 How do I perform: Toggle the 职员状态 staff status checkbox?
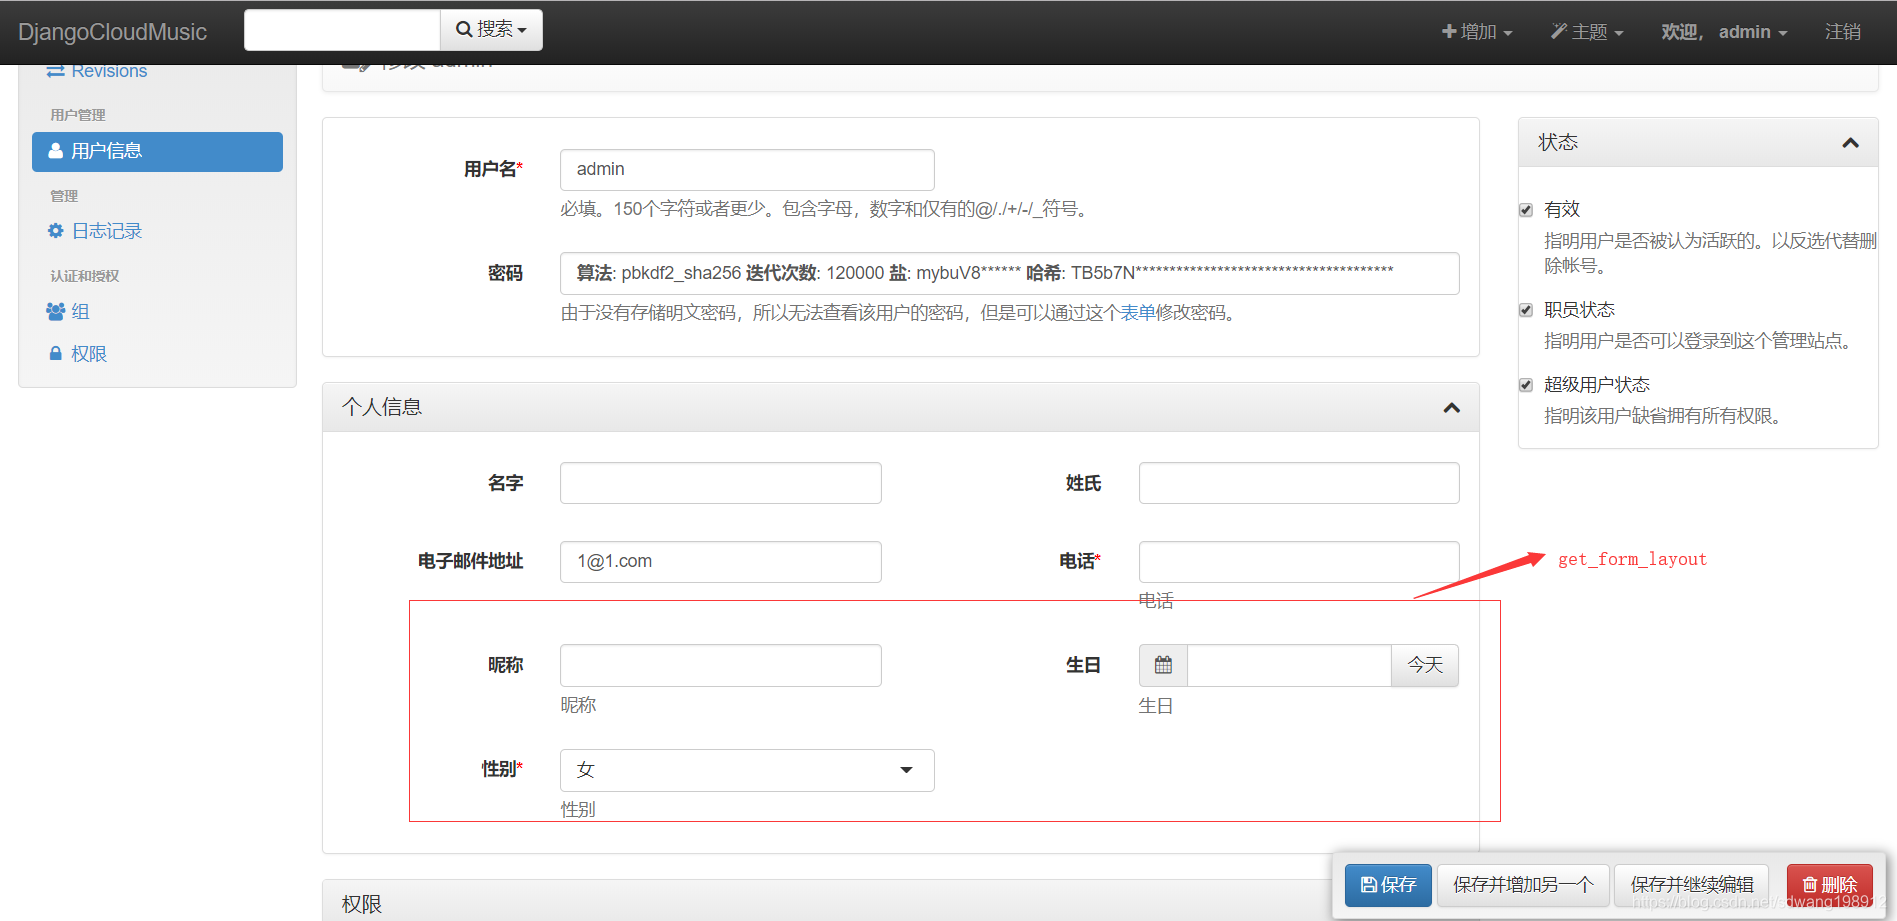(x=1526, y=310)
